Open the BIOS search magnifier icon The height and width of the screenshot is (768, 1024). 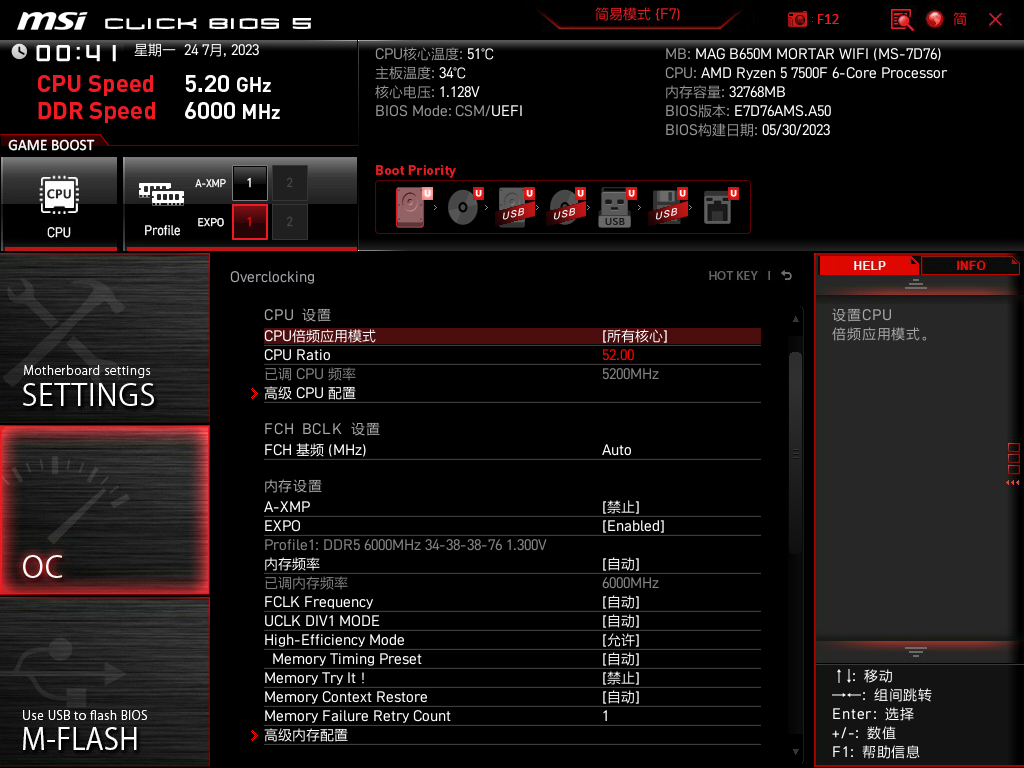(901, 19)
